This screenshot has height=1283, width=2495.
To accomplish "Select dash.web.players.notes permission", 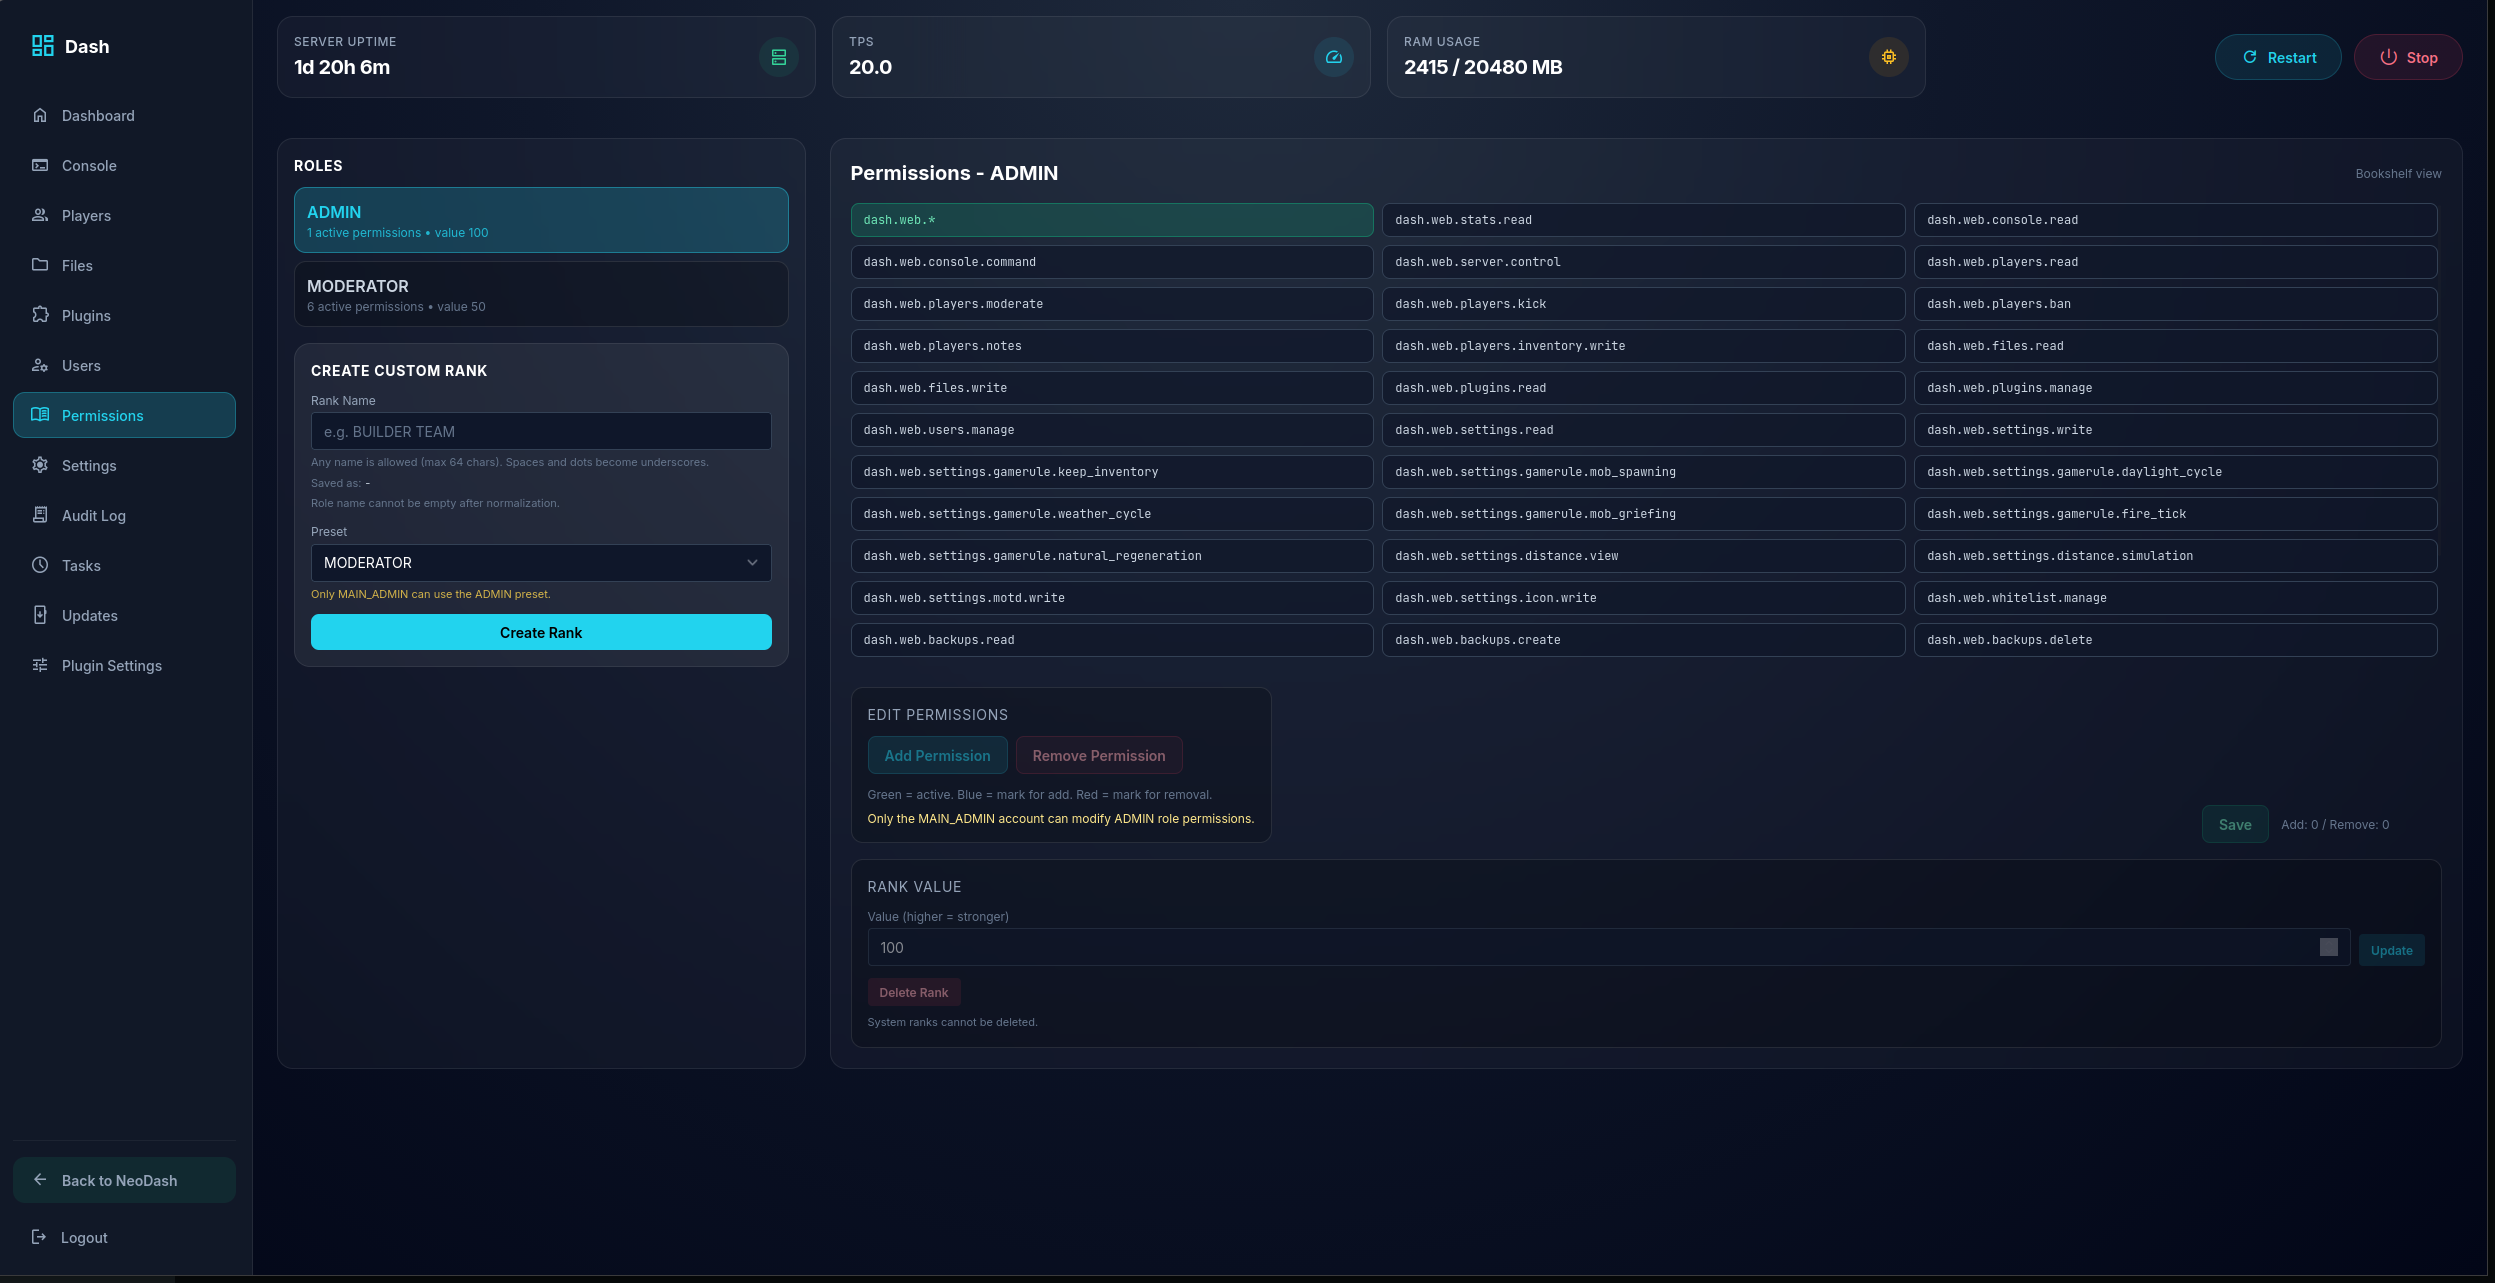I will pyautogui.click(x=1112, y=346).
